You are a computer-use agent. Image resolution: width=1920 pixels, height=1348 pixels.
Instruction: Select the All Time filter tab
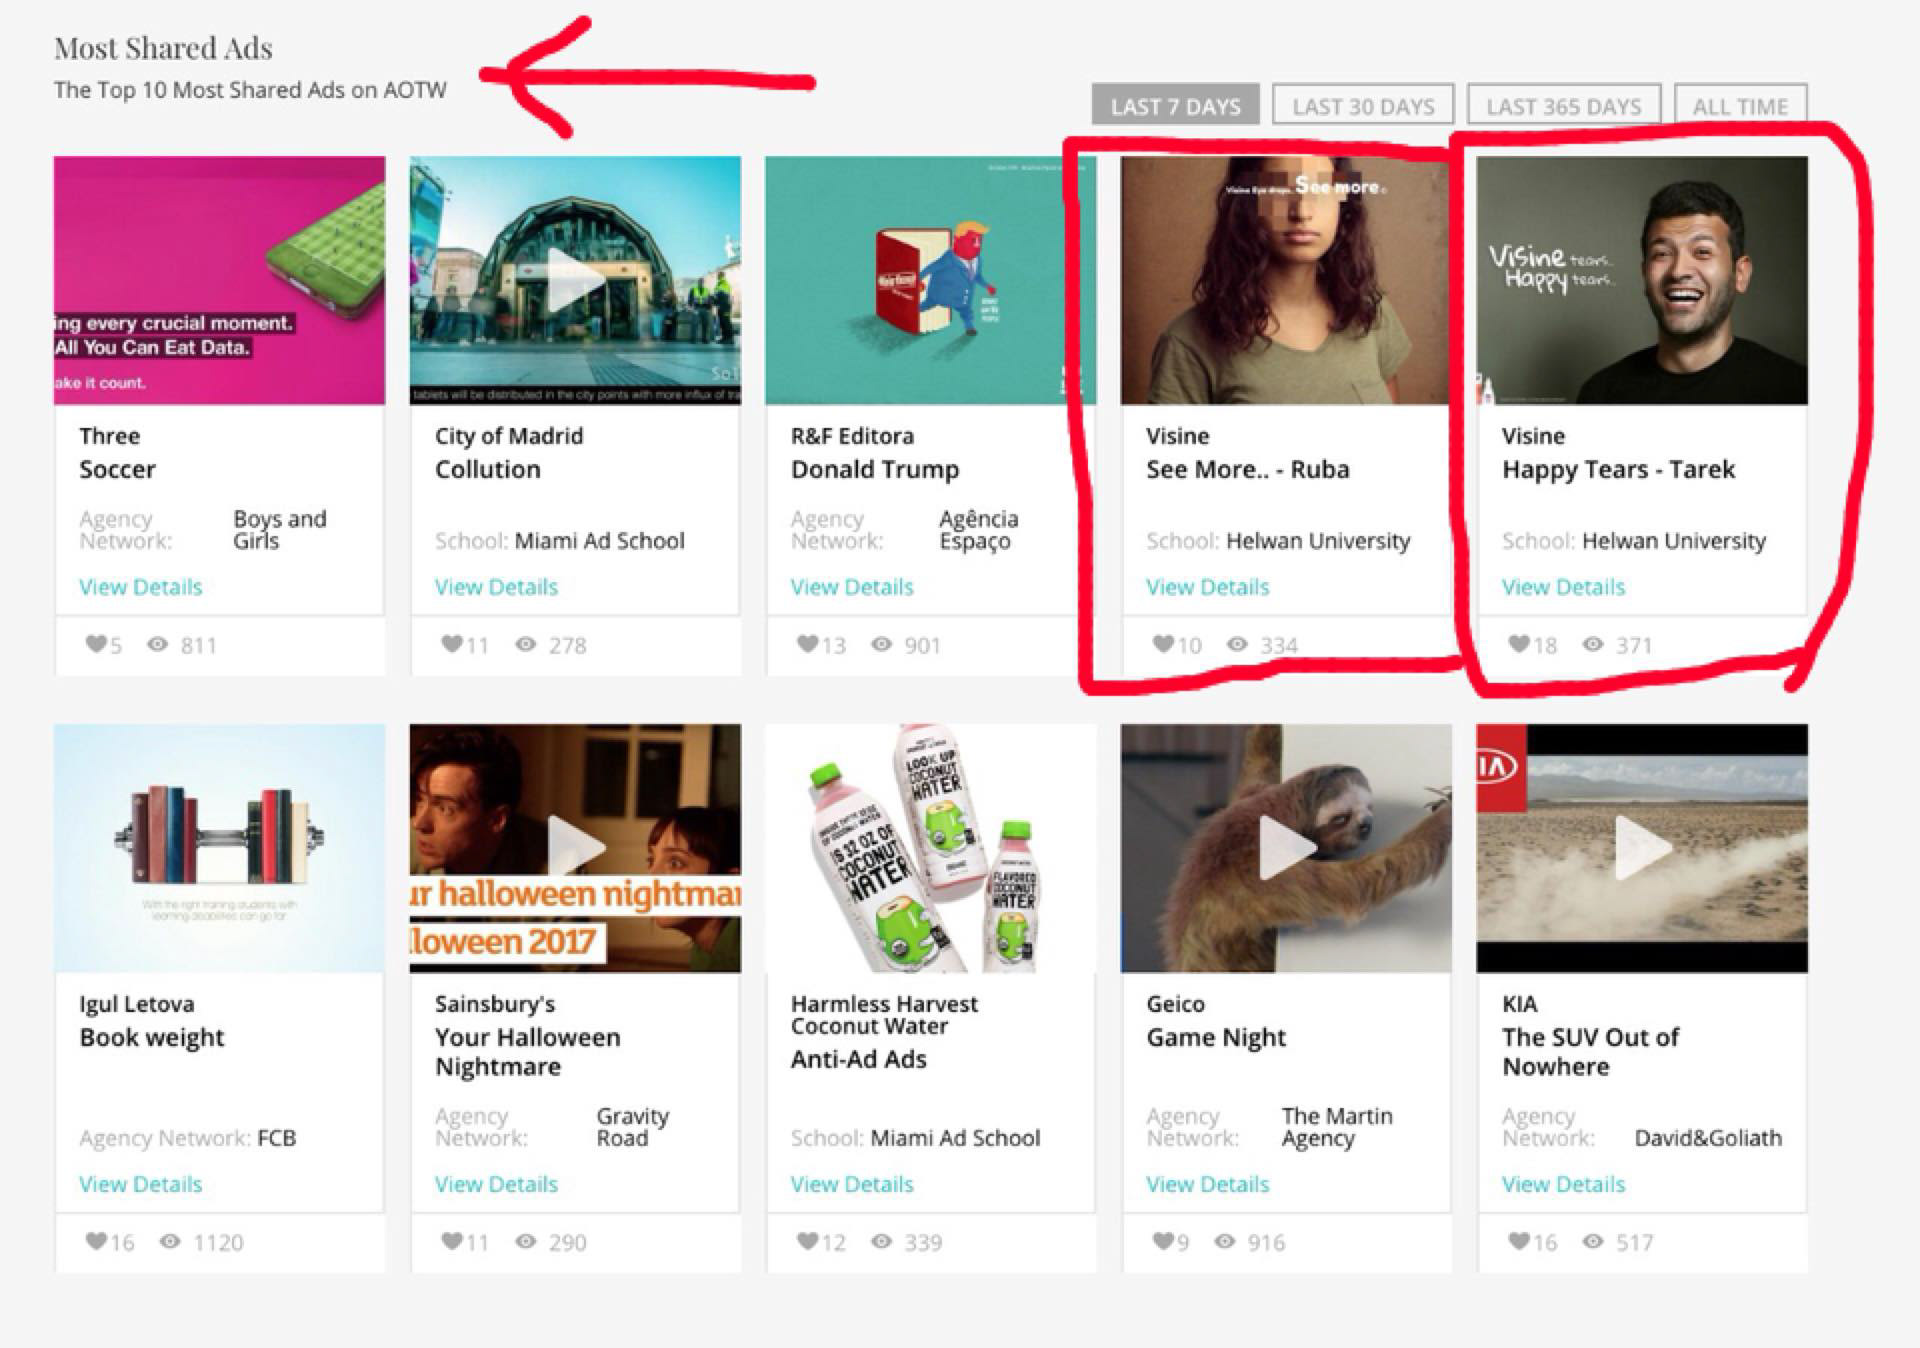point(1740,106)
